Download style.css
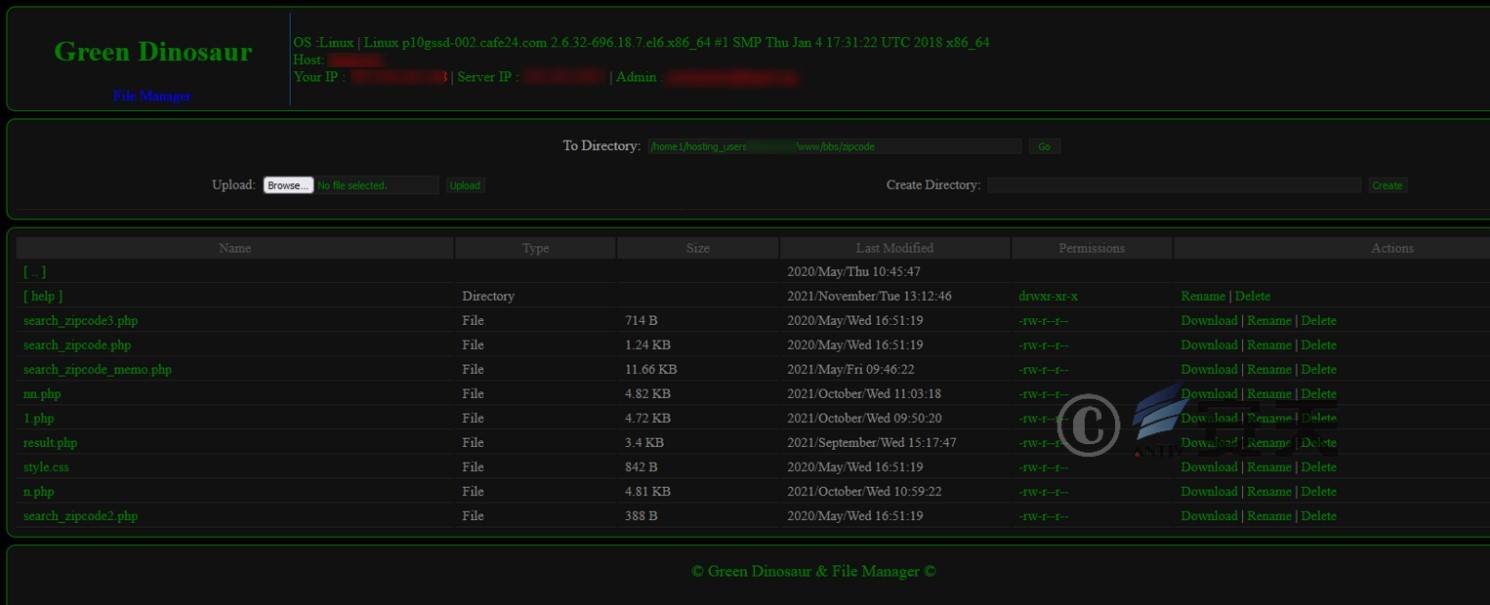 (x=1209, y=467)
